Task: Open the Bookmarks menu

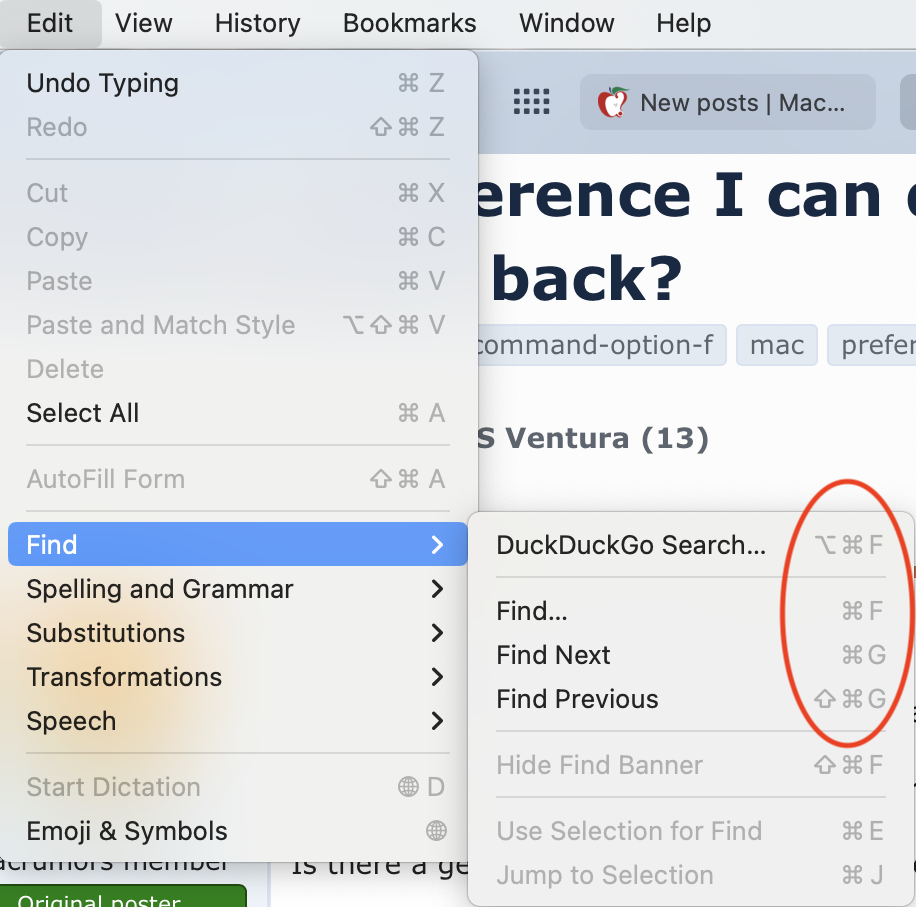Action: 409,23
